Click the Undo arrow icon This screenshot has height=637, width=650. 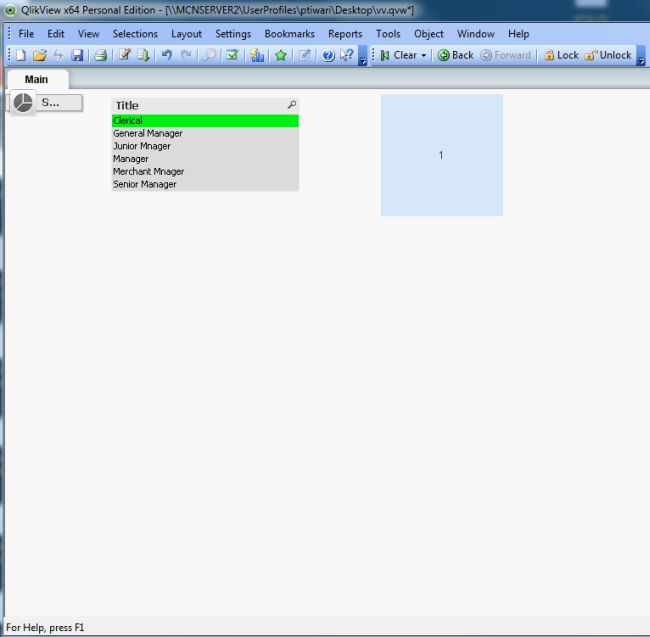(167, 55)
